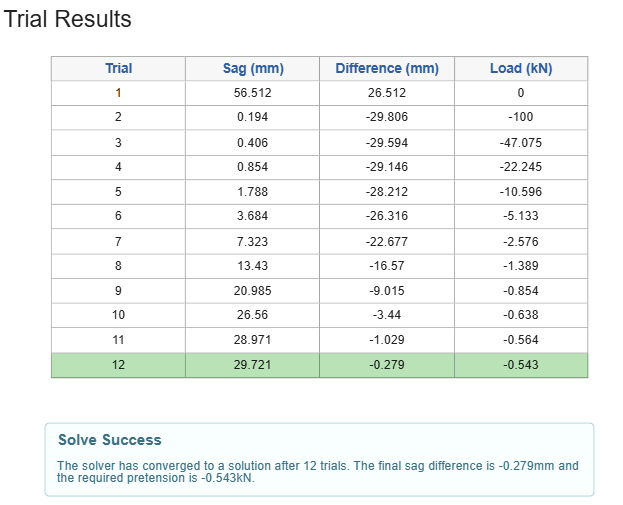This screenshot has height=505, width=623.
Task: Select the 13.43 sag cell
Action: [252, 266]
